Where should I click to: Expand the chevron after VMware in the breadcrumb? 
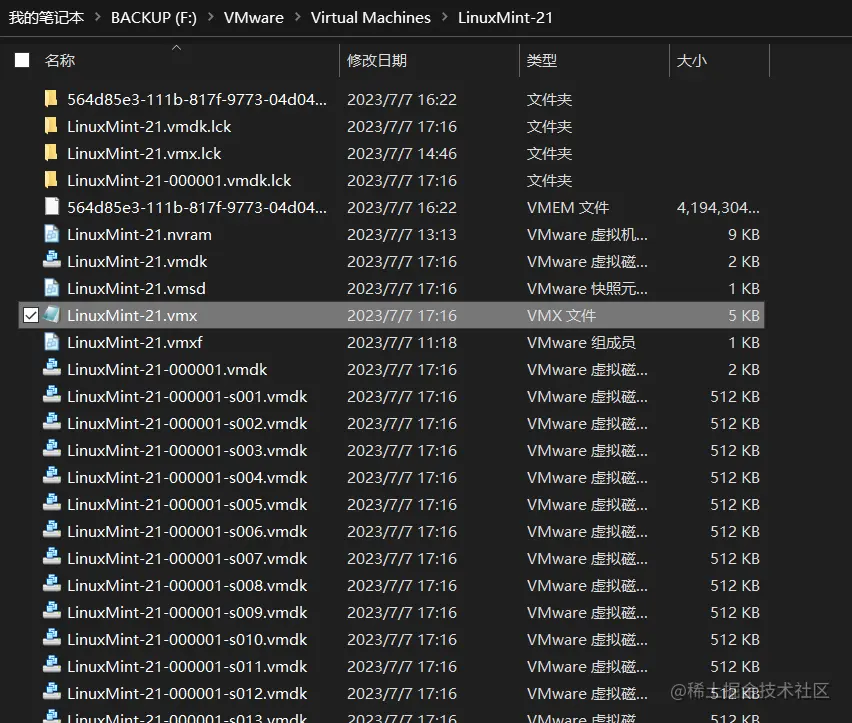click(298, 17)
